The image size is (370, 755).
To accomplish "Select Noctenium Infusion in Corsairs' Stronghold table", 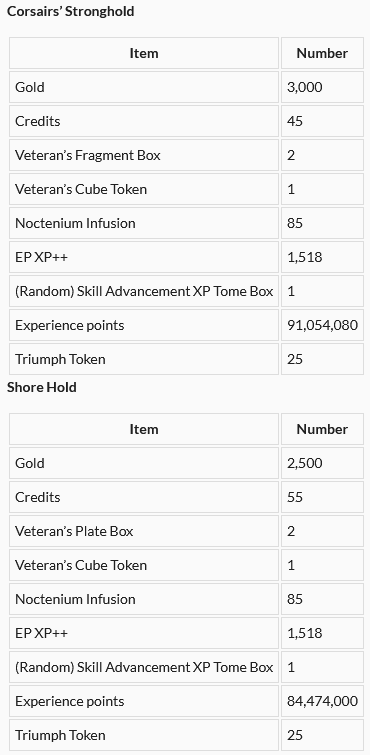I will coord(144,223).
